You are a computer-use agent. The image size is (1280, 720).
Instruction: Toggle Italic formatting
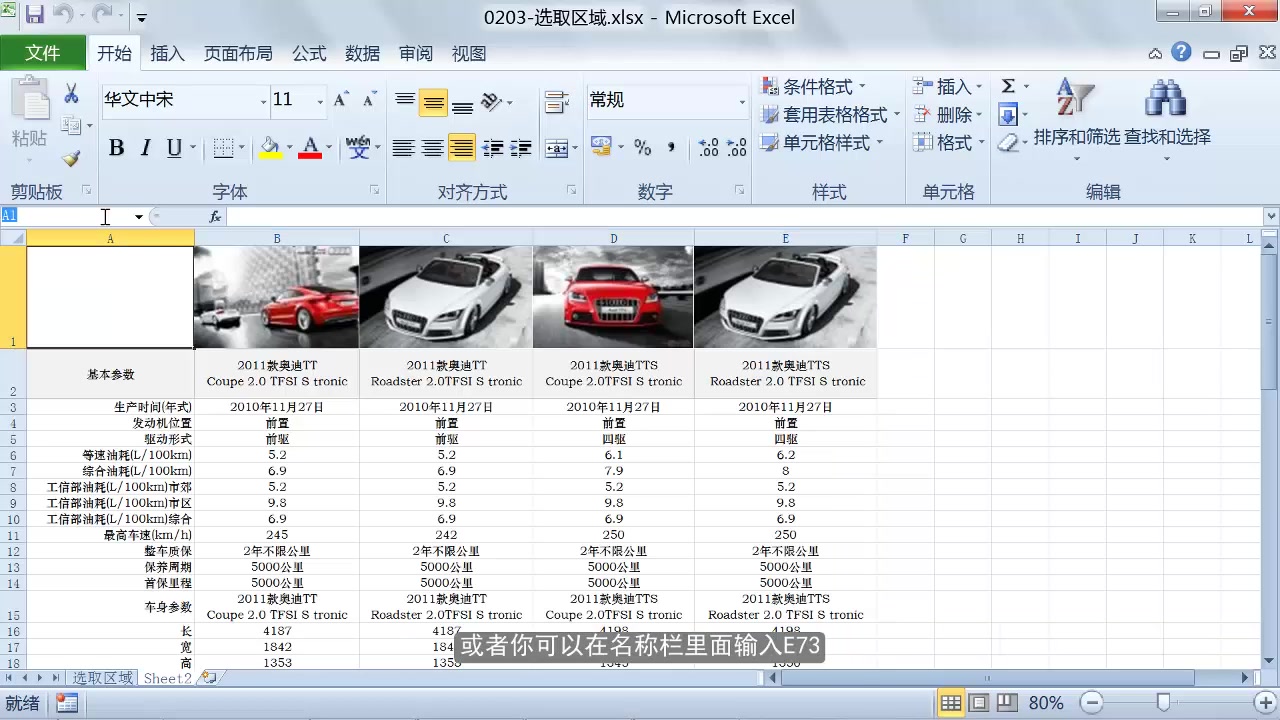(145, 148)
